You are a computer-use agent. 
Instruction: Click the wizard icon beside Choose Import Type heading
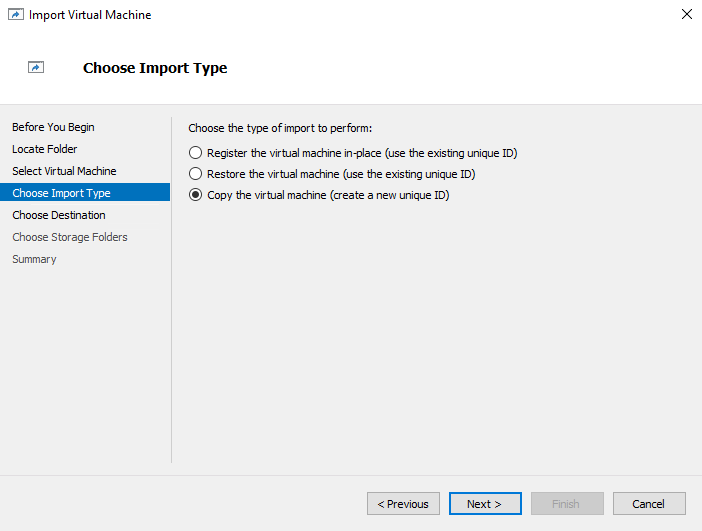coord(36,67)
